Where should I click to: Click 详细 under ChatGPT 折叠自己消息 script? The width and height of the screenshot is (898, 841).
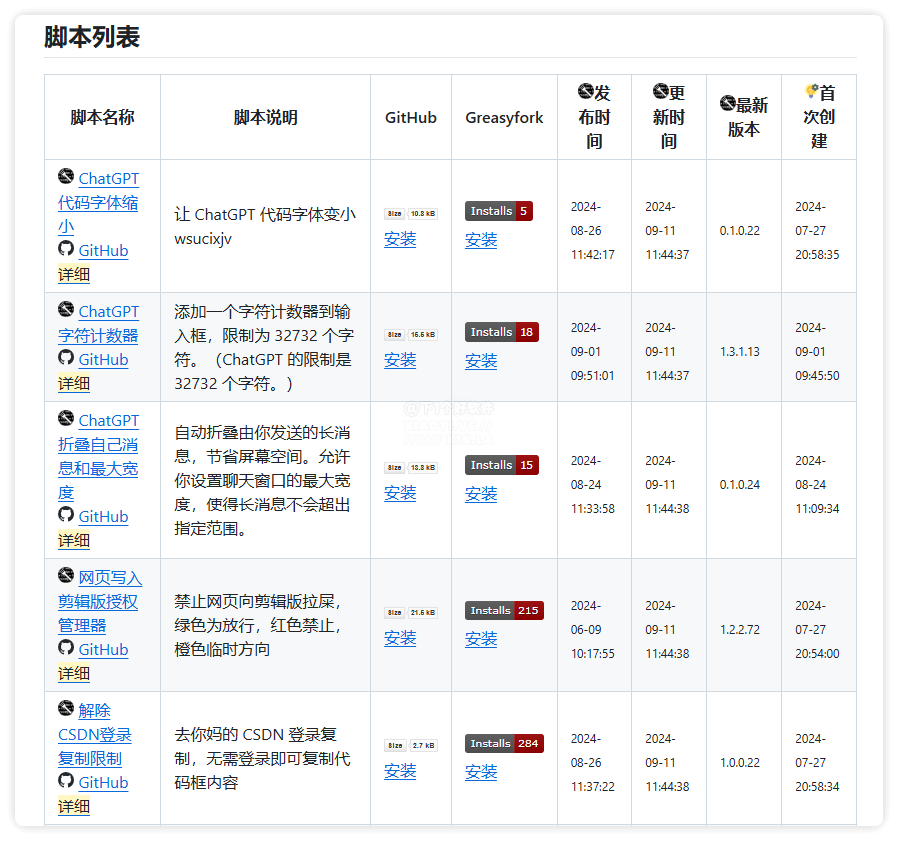coord(74,540)
